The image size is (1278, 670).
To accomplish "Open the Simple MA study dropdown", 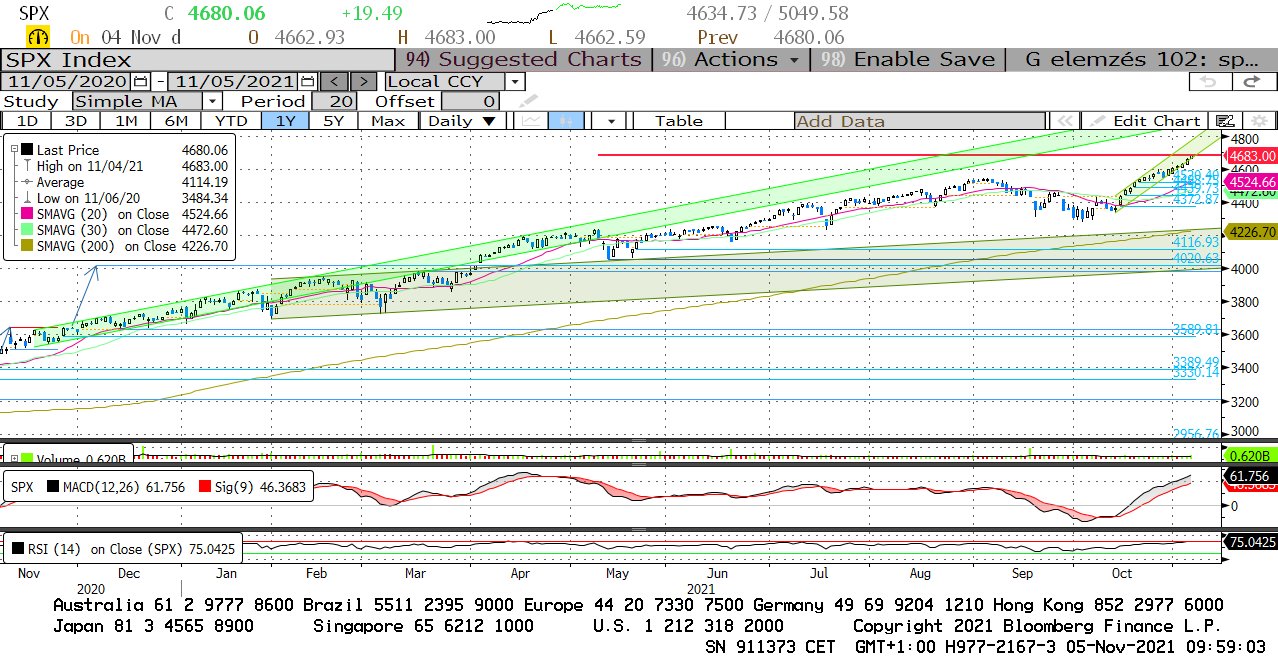I will (212, 101).
